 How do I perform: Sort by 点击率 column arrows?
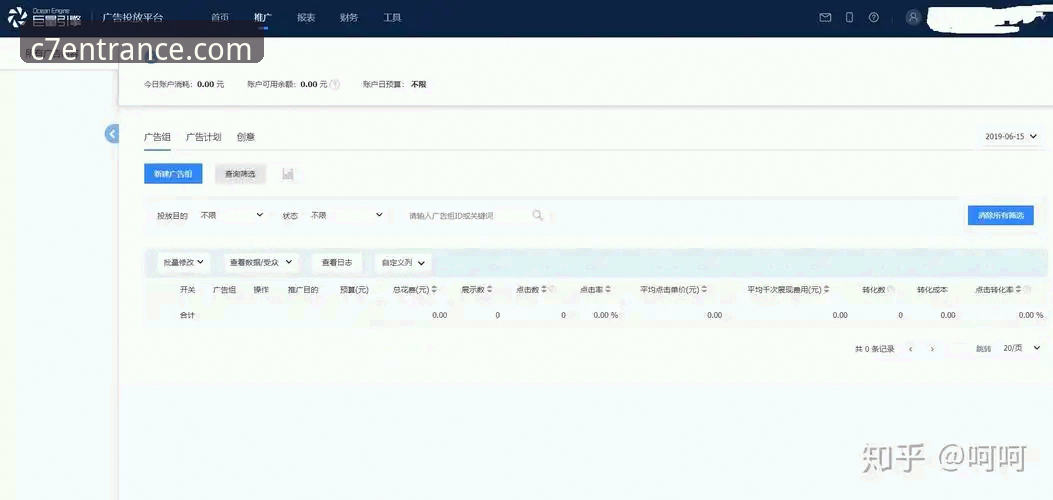point(608,290)
